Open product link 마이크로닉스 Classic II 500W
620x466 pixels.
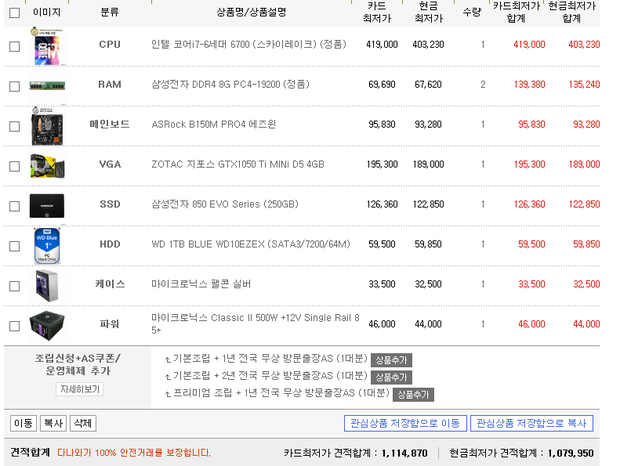[x=255, y=323]
